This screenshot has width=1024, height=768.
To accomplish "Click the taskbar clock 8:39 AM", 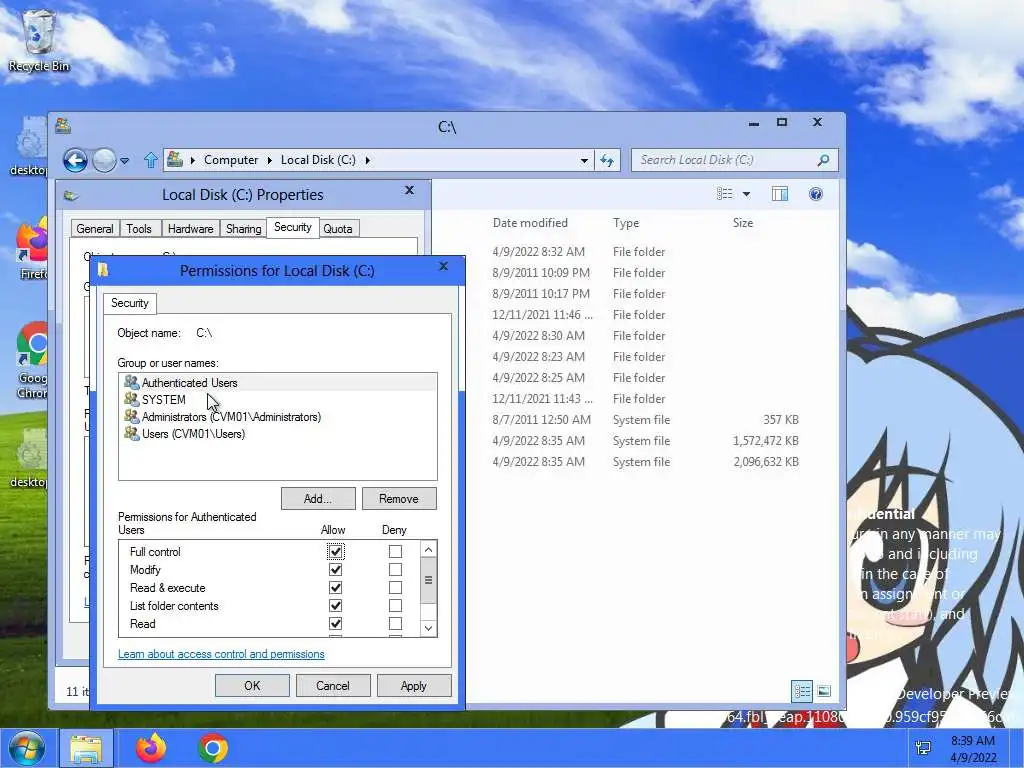I will click(x=972, y=741).
